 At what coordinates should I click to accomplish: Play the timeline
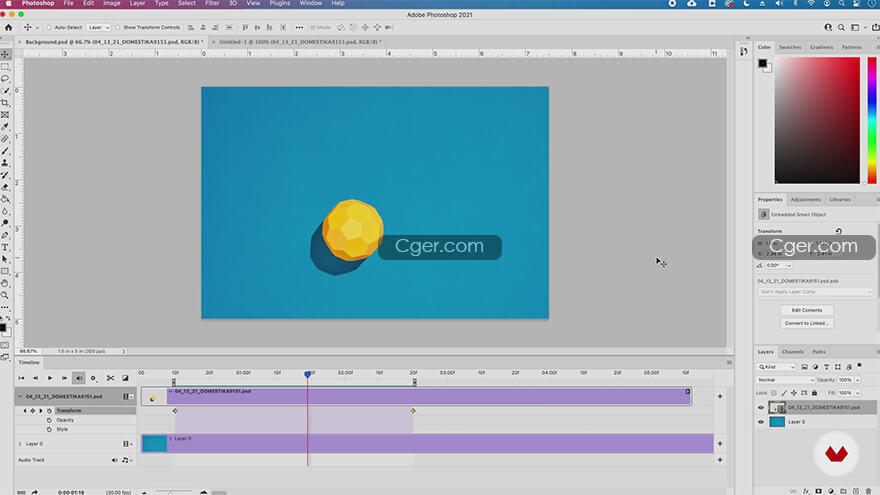50,378
